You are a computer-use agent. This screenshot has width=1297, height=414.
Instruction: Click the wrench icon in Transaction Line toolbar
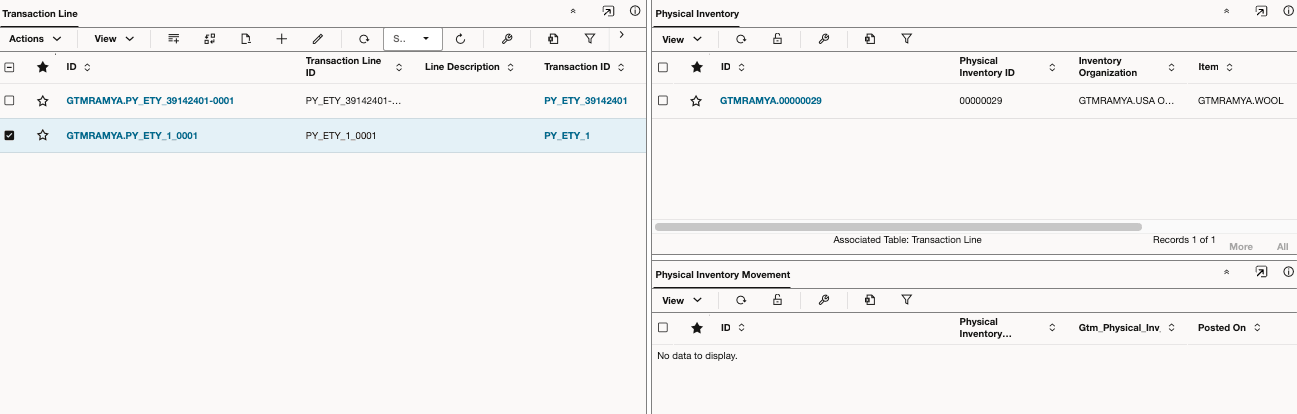(507, 39)
